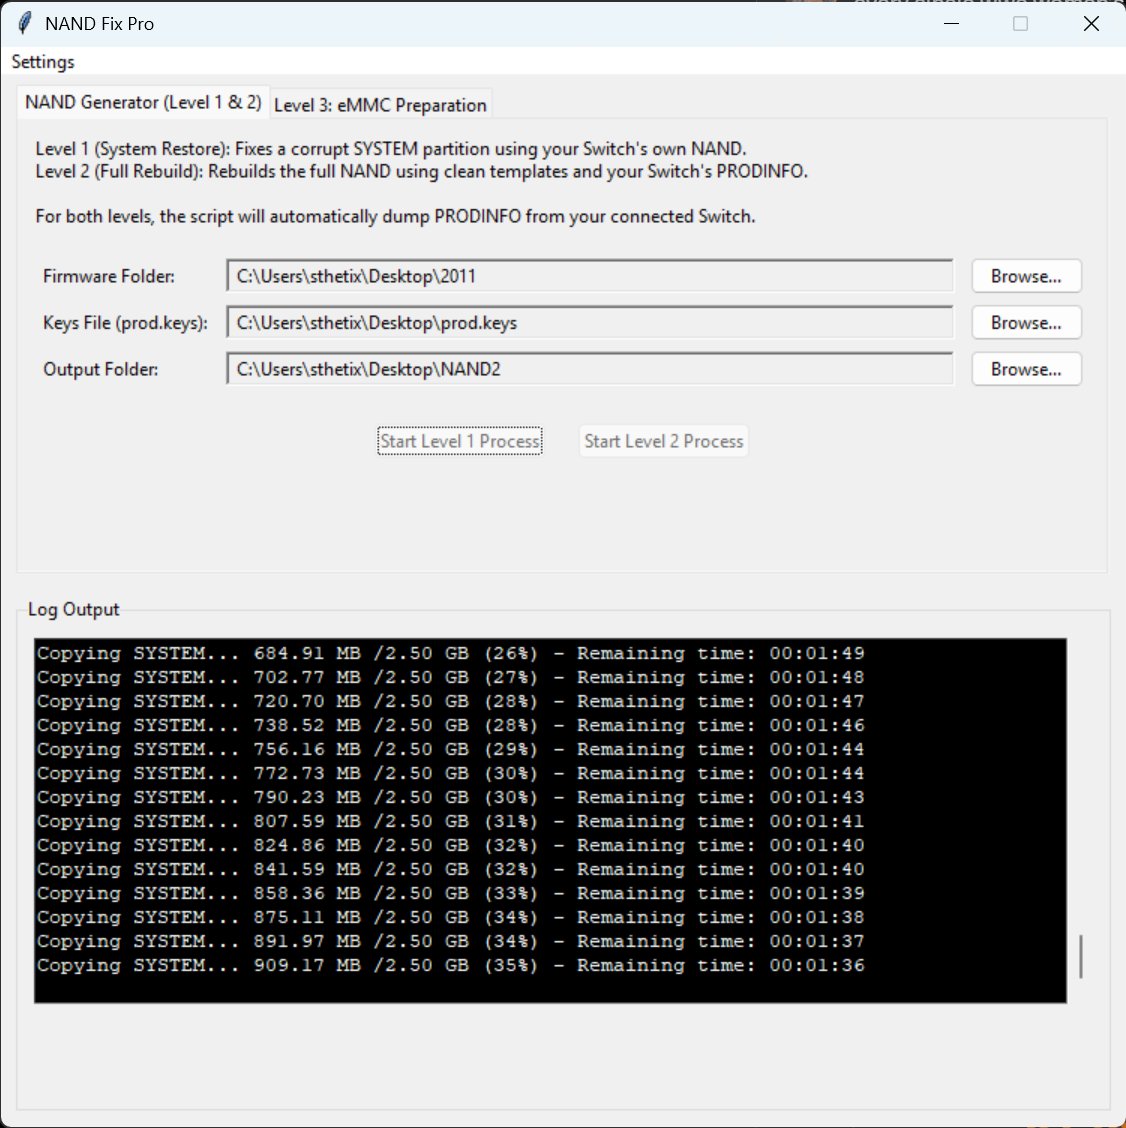Click log line showing 772.73 MB

click(x=450, y=773)
